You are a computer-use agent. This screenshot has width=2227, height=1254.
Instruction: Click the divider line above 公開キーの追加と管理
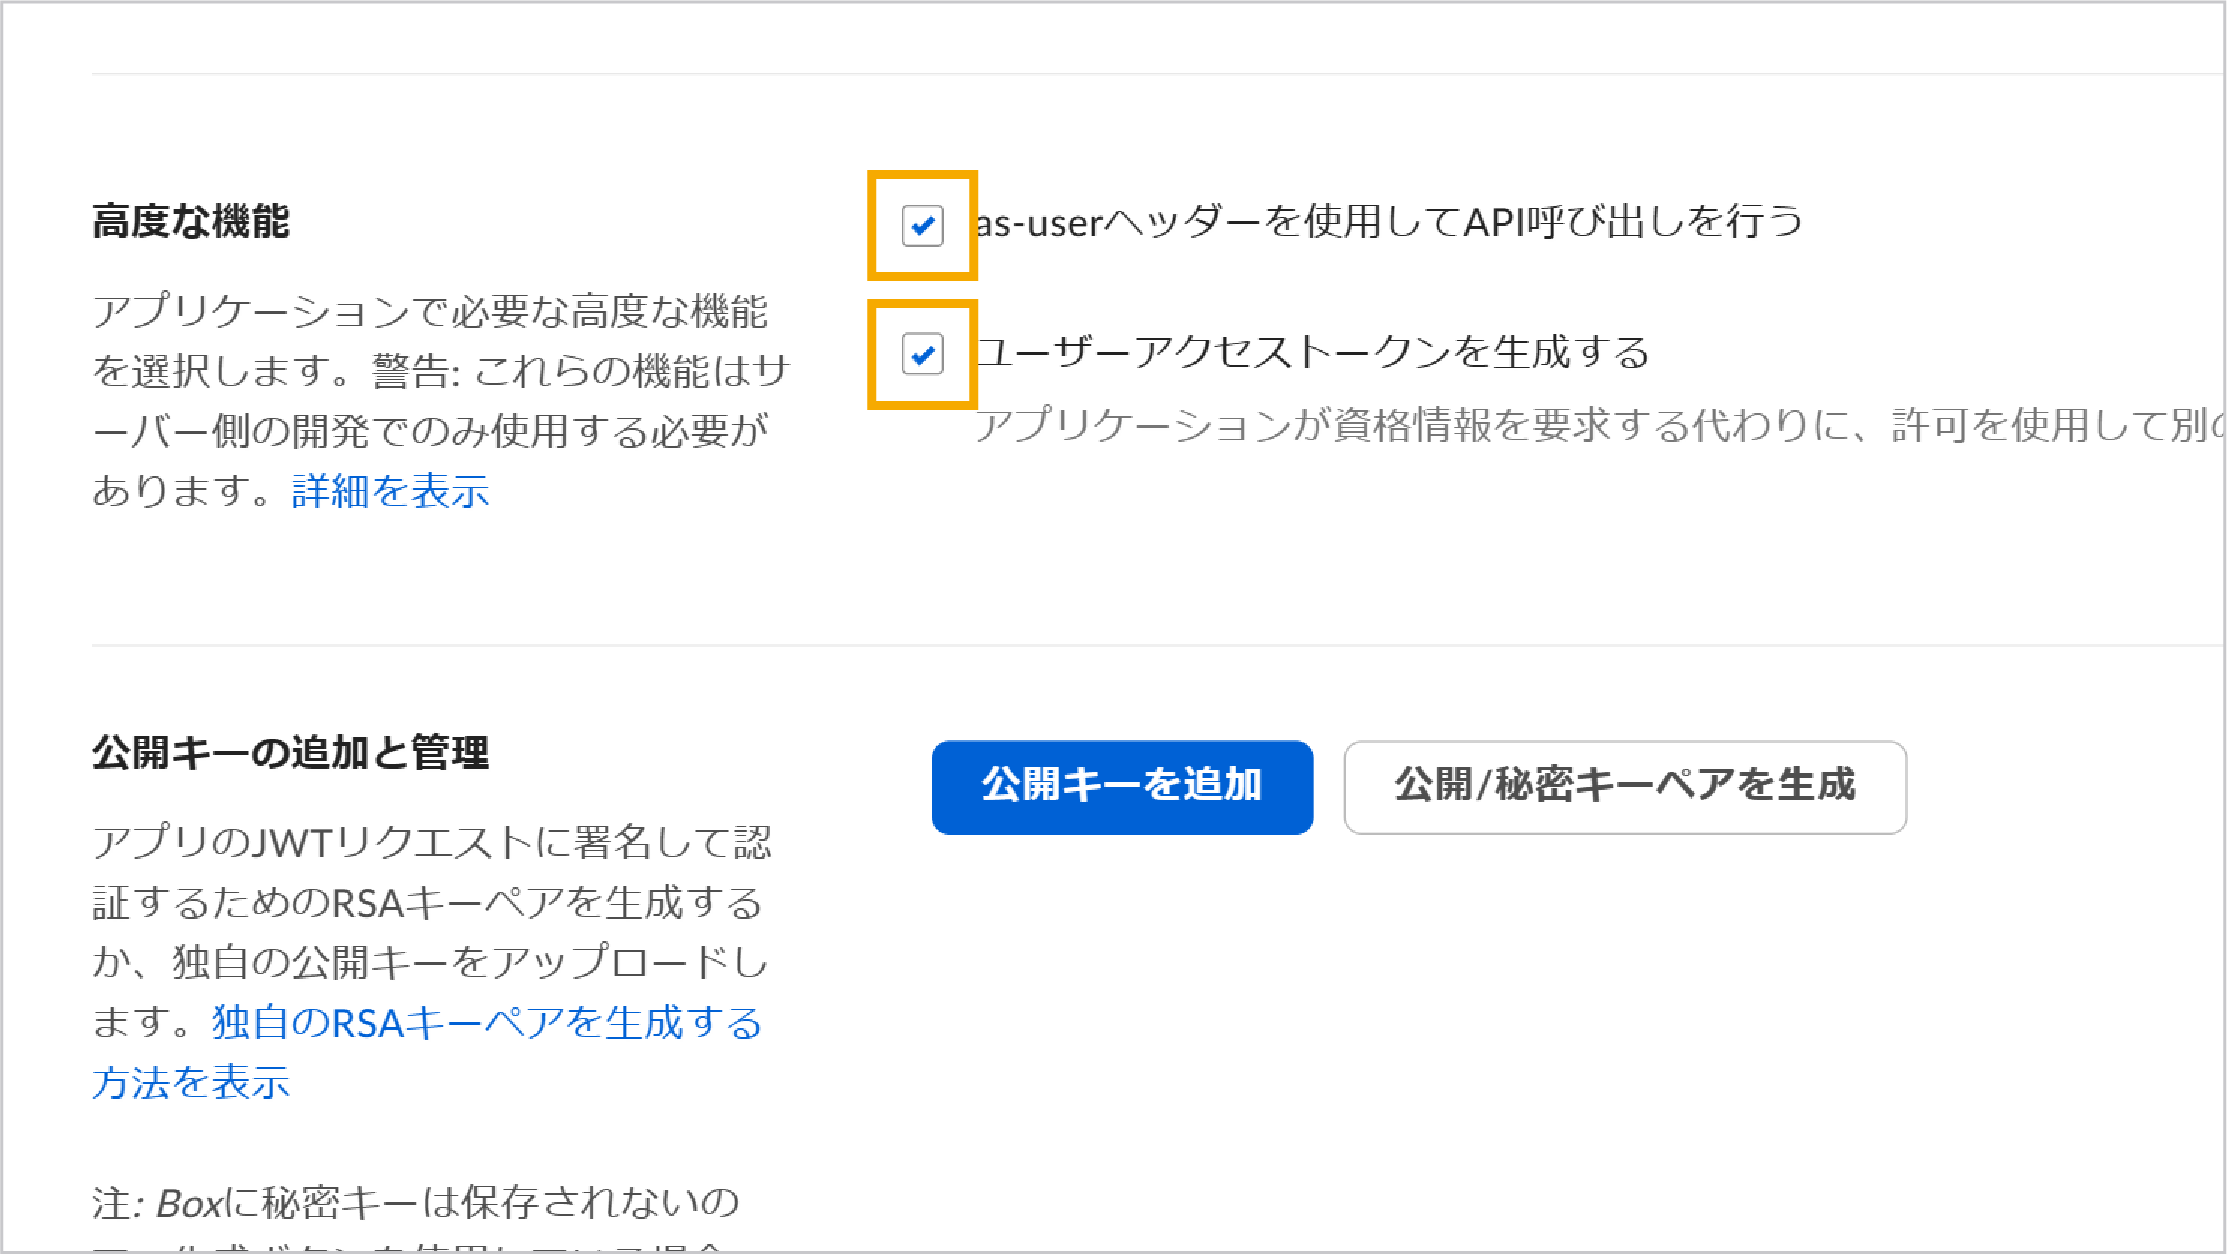pos(1159,645)
